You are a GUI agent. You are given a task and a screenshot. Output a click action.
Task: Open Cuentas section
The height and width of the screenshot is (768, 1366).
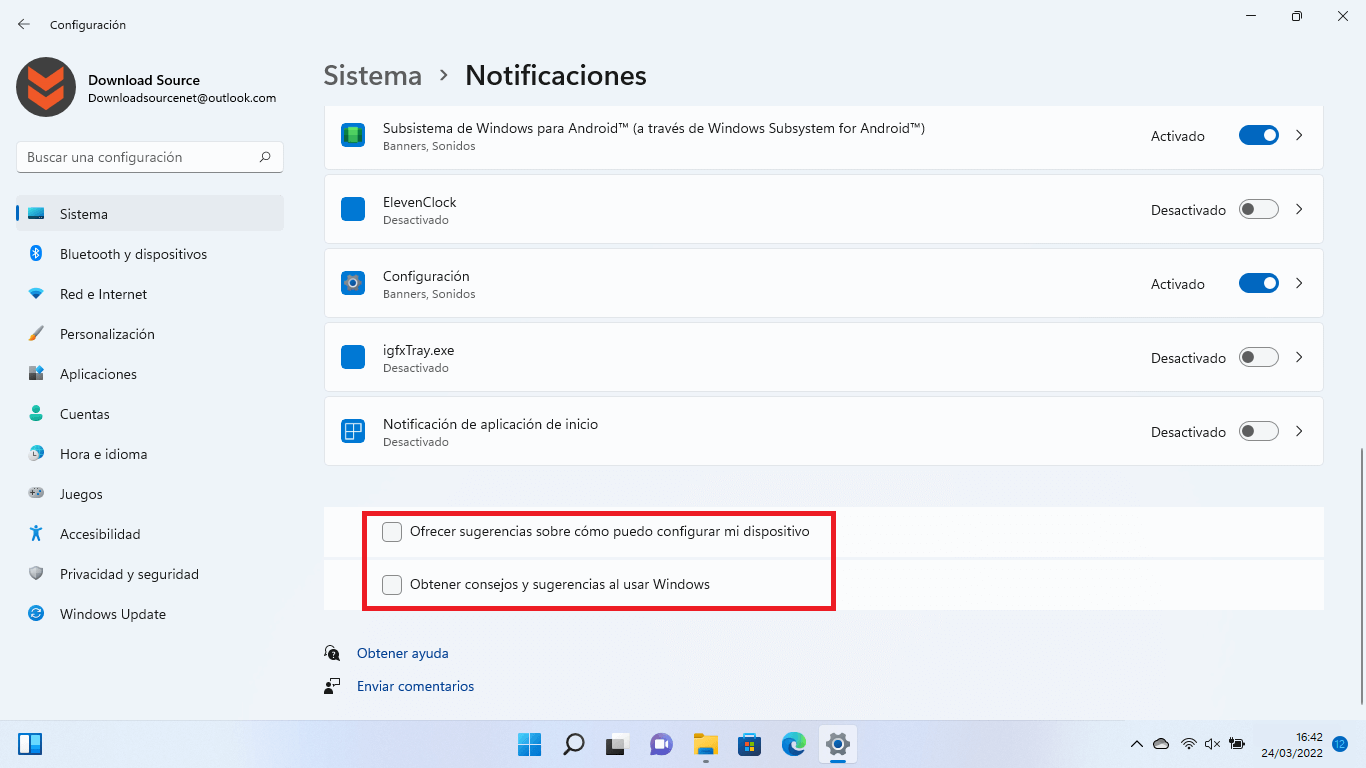150,414
